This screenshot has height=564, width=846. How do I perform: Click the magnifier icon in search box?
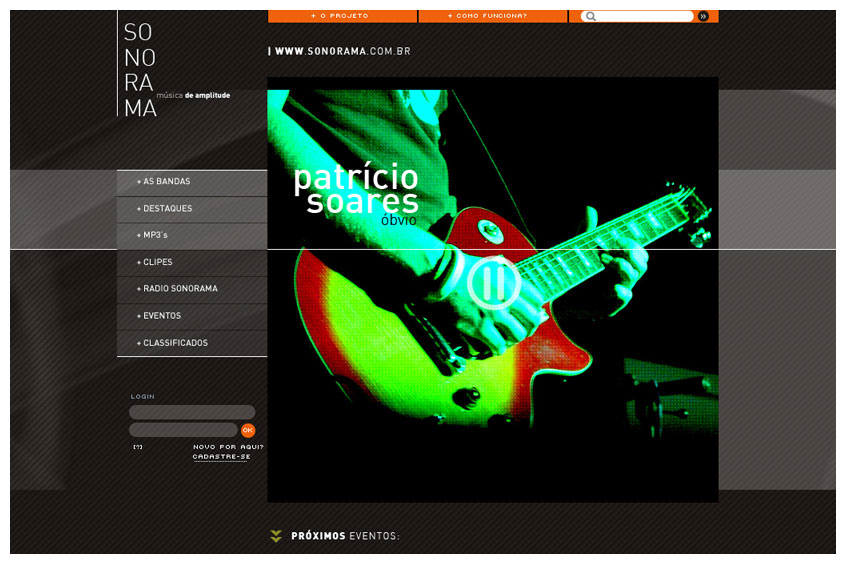pos(591,16)
